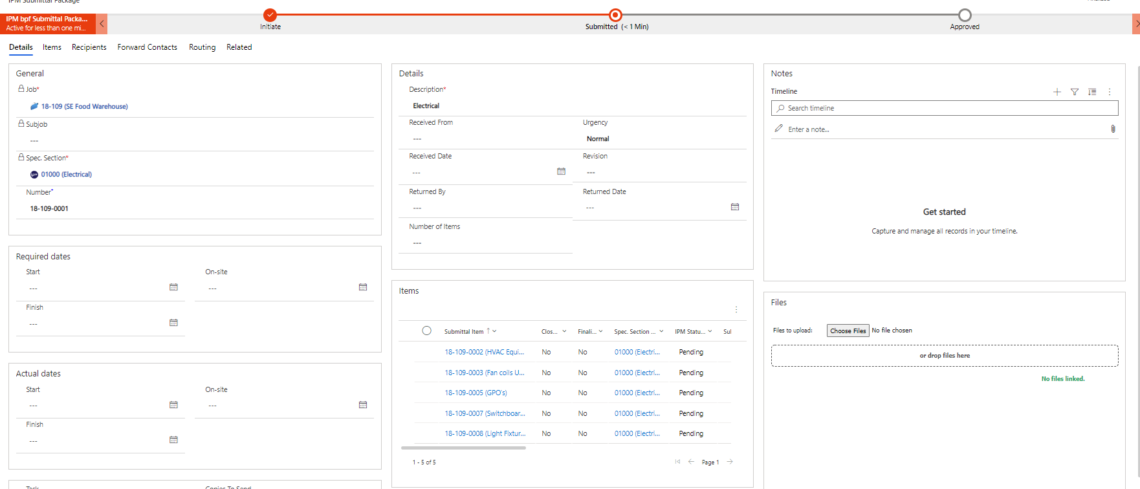Open submittal item 18-109-0002 (HVAC Equi...)
This screenshot has width=1140, height=489.
click(485, 352)
